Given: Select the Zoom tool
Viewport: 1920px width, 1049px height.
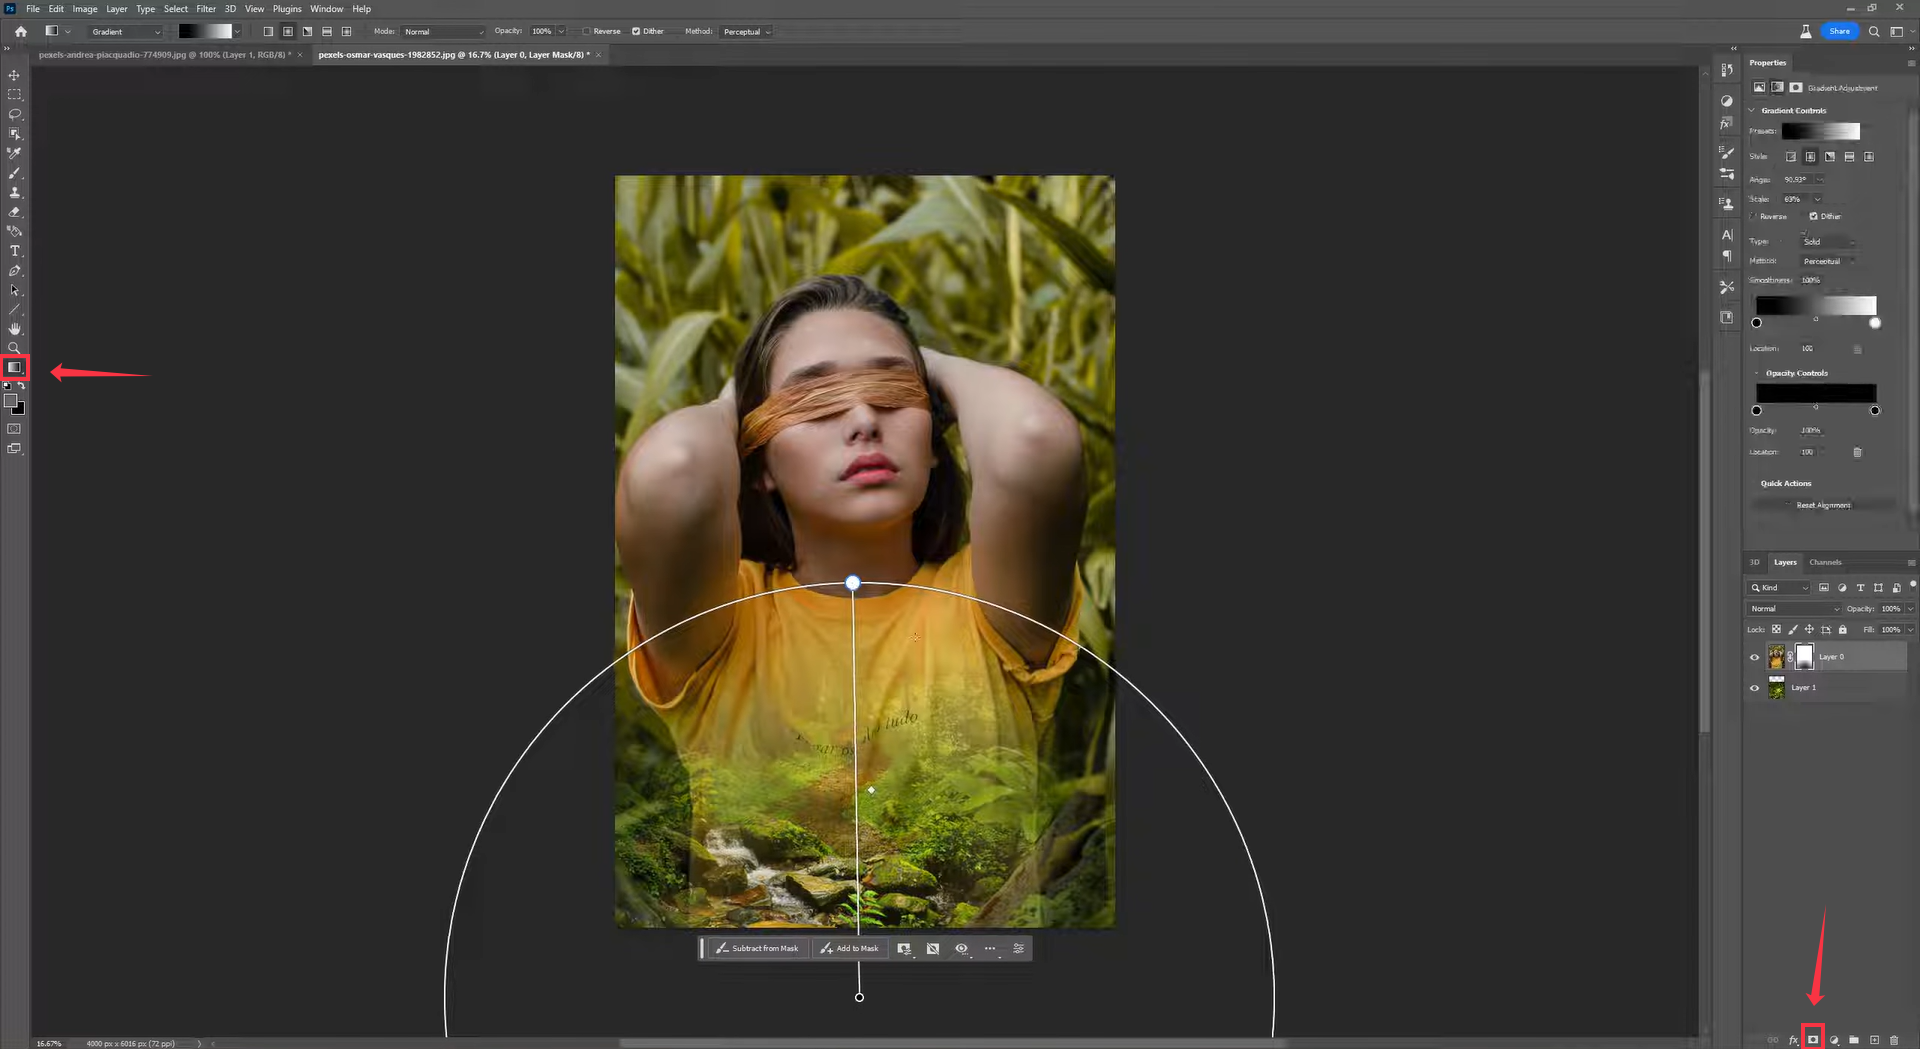Looking at the screenshot, I should pyautogui.click(x=14, y=348).
